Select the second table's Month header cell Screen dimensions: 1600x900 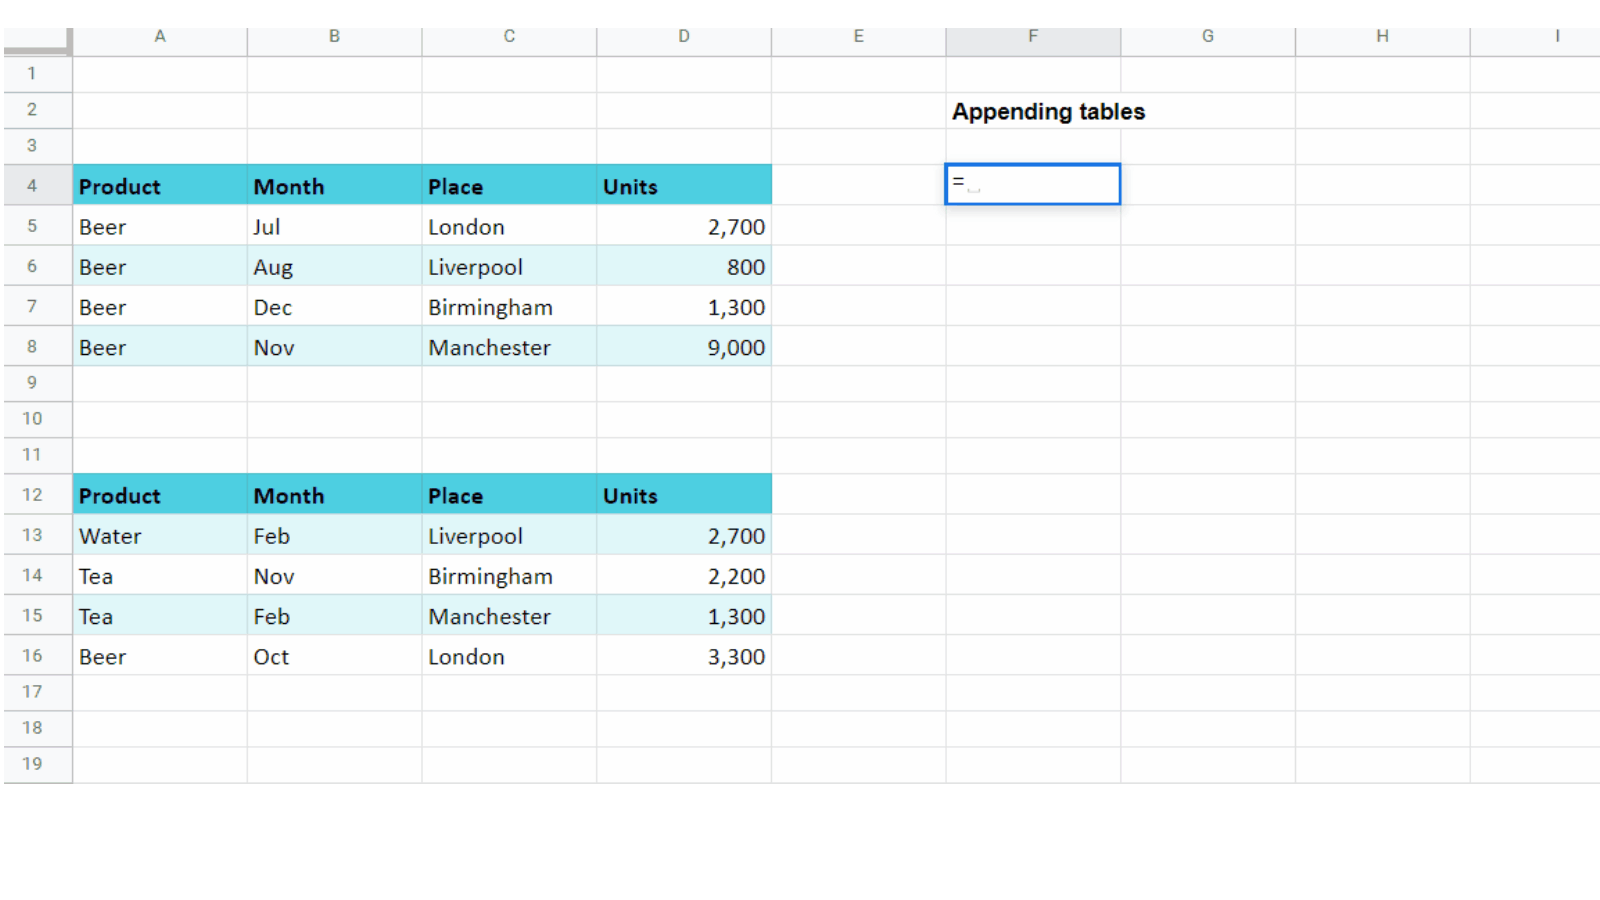334,496
